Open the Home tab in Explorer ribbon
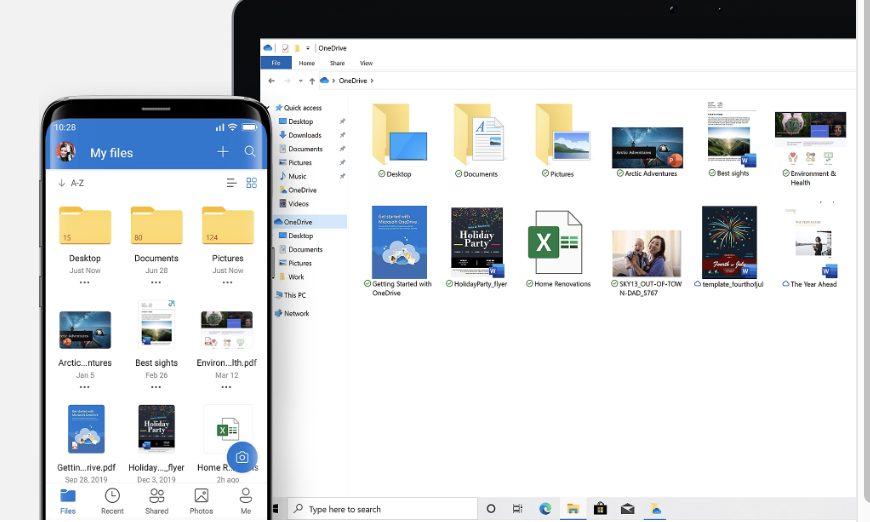The image size is (870, 522). point(306,63)
